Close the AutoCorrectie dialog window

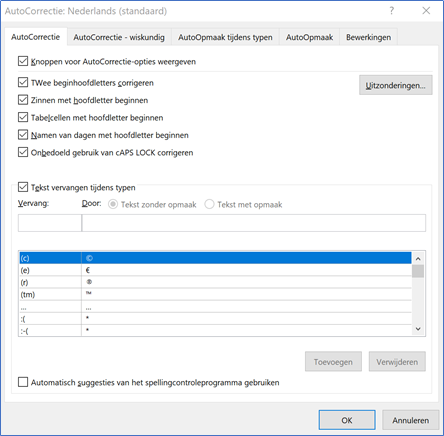(x=426, y=11)
